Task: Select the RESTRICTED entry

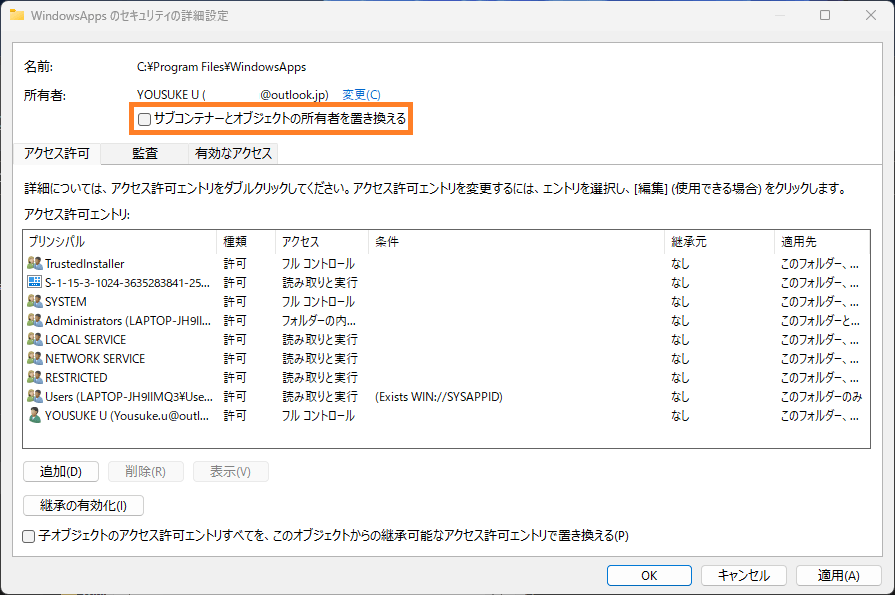Action: point(446,377)
